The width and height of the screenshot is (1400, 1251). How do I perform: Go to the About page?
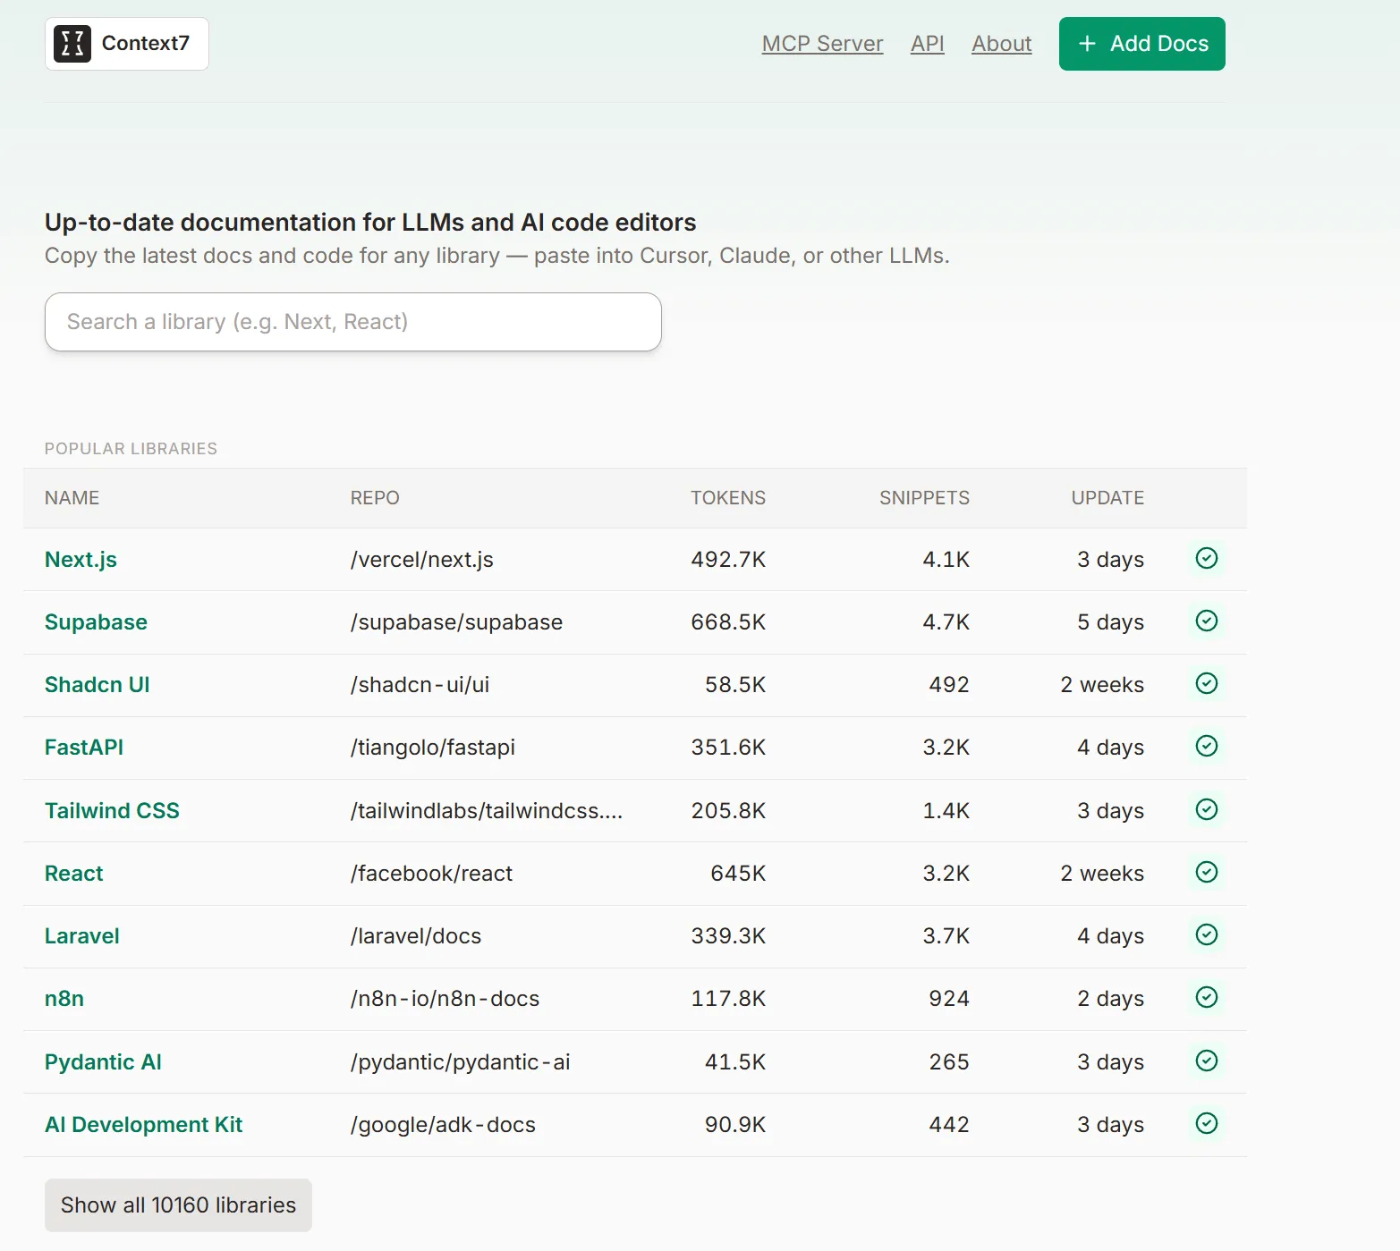pos(1001,44)
